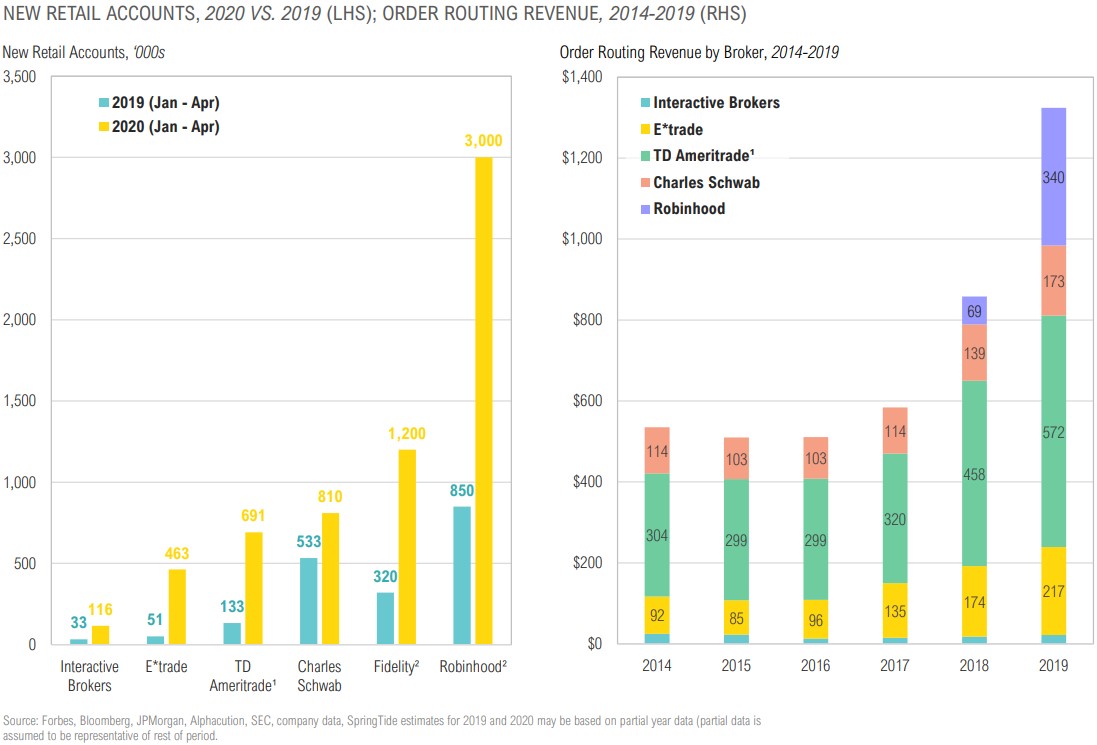This screenshot has height=745, width=1097.
Task: Select the purple Robinhood legend swatch
Action: click(x=645, y=209)
